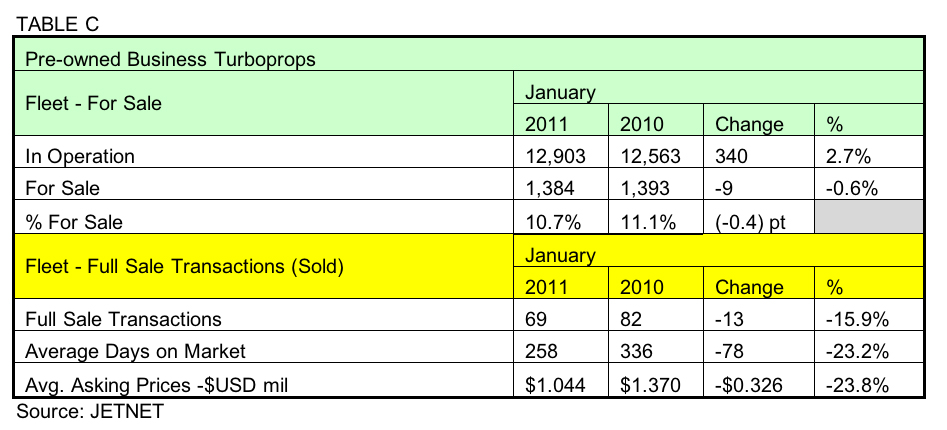Select the In Operation row label

pos(81,156)
